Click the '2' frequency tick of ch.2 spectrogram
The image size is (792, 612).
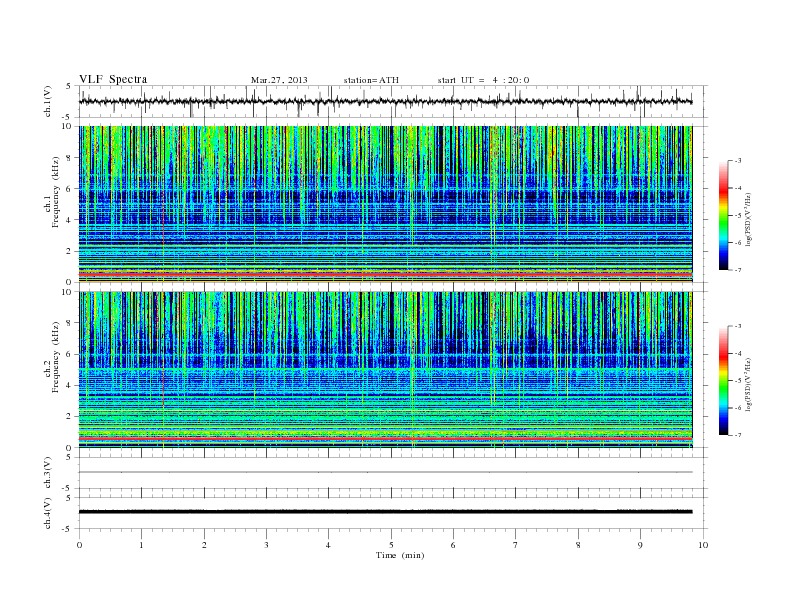tap(70, 417)
